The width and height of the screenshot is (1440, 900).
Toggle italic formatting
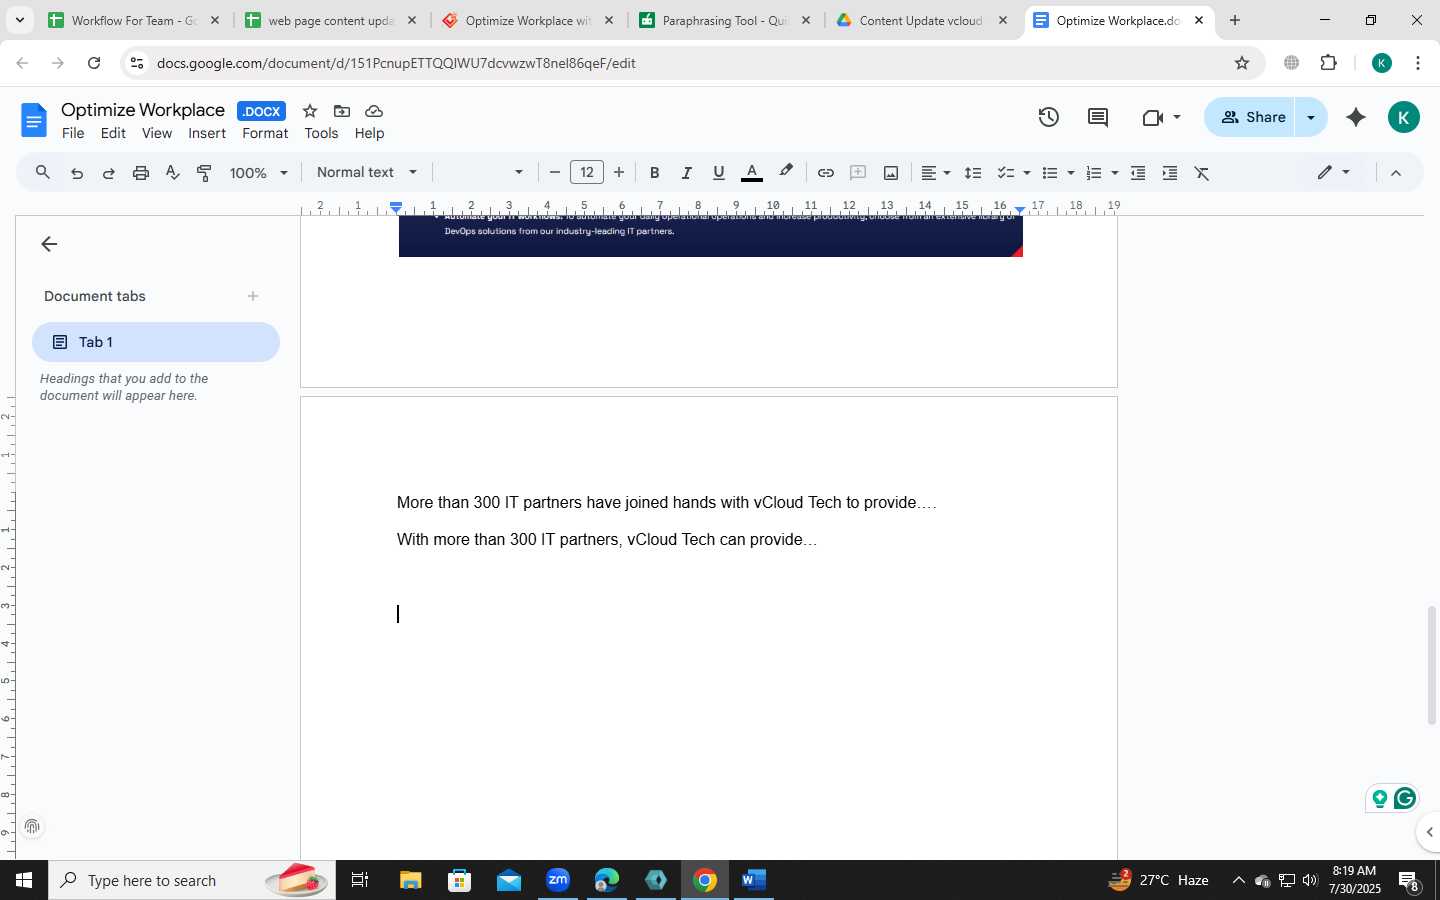(687, 173)
